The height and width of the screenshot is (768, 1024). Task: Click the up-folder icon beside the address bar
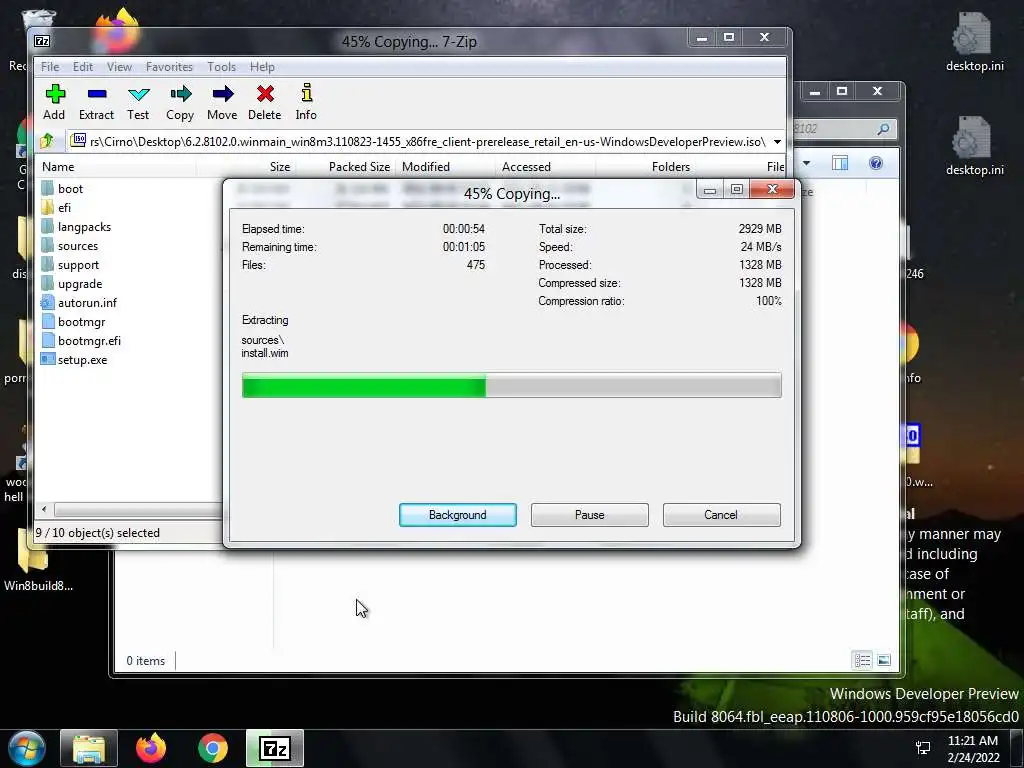[x=47, y=140]
